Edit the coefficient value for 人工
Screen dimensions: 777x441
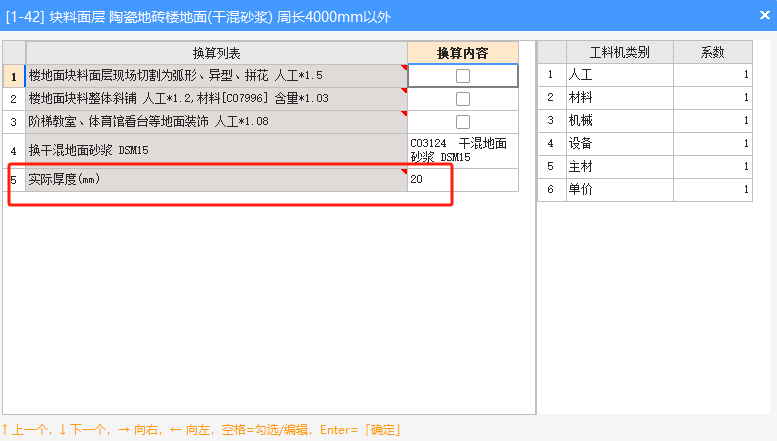point(713,75)
